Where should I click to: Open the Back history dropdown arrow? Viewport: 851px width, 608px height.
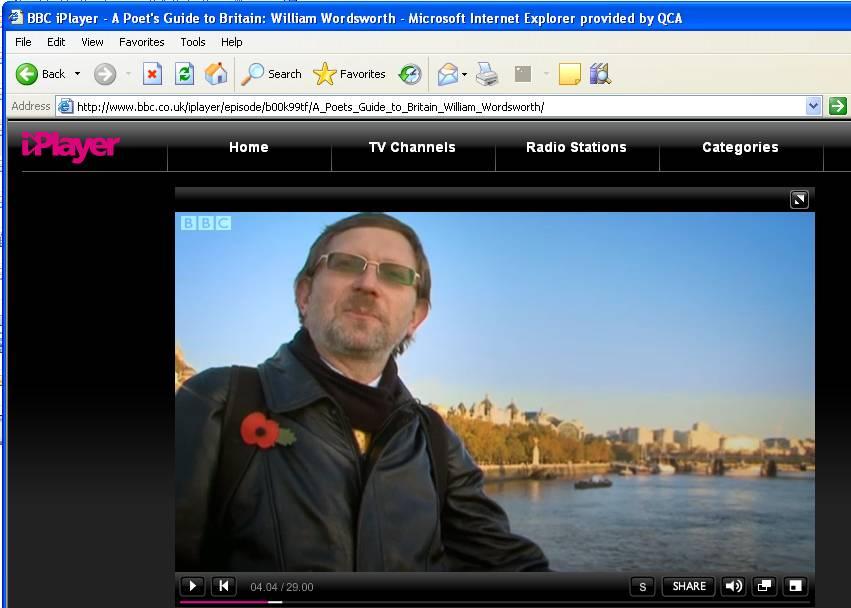(x=78, y=74)
